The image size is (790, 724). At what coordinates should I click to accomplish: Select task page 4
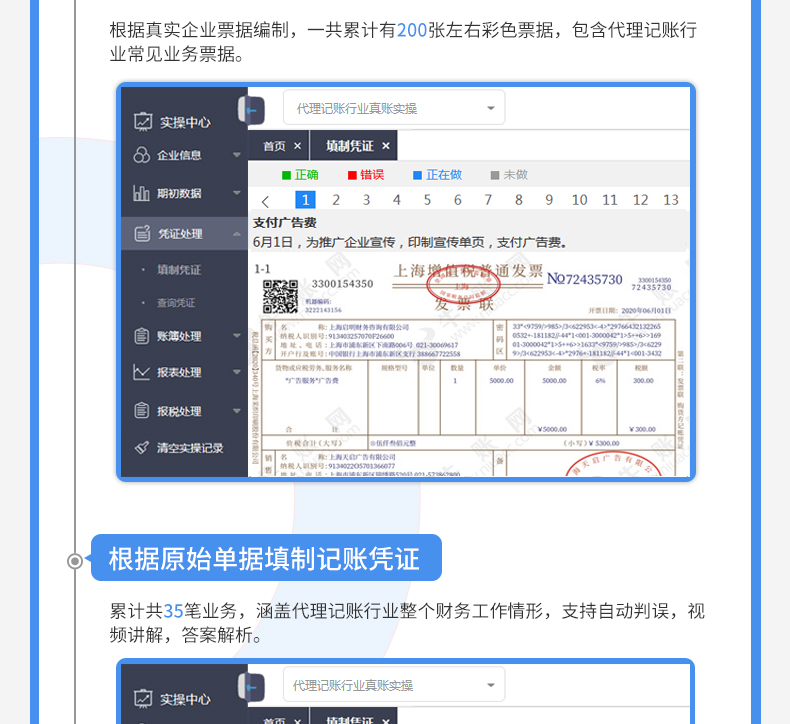tap(397, 200)
